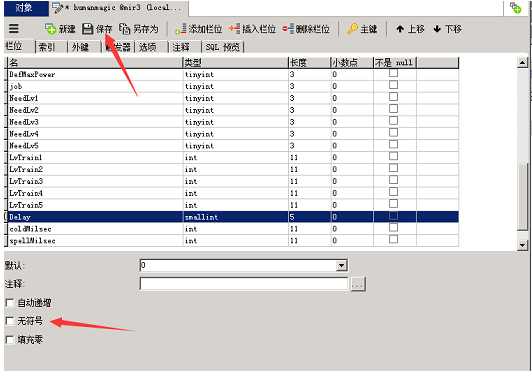
Task: Open the 栏位 tab
Action: click(19, 46)
